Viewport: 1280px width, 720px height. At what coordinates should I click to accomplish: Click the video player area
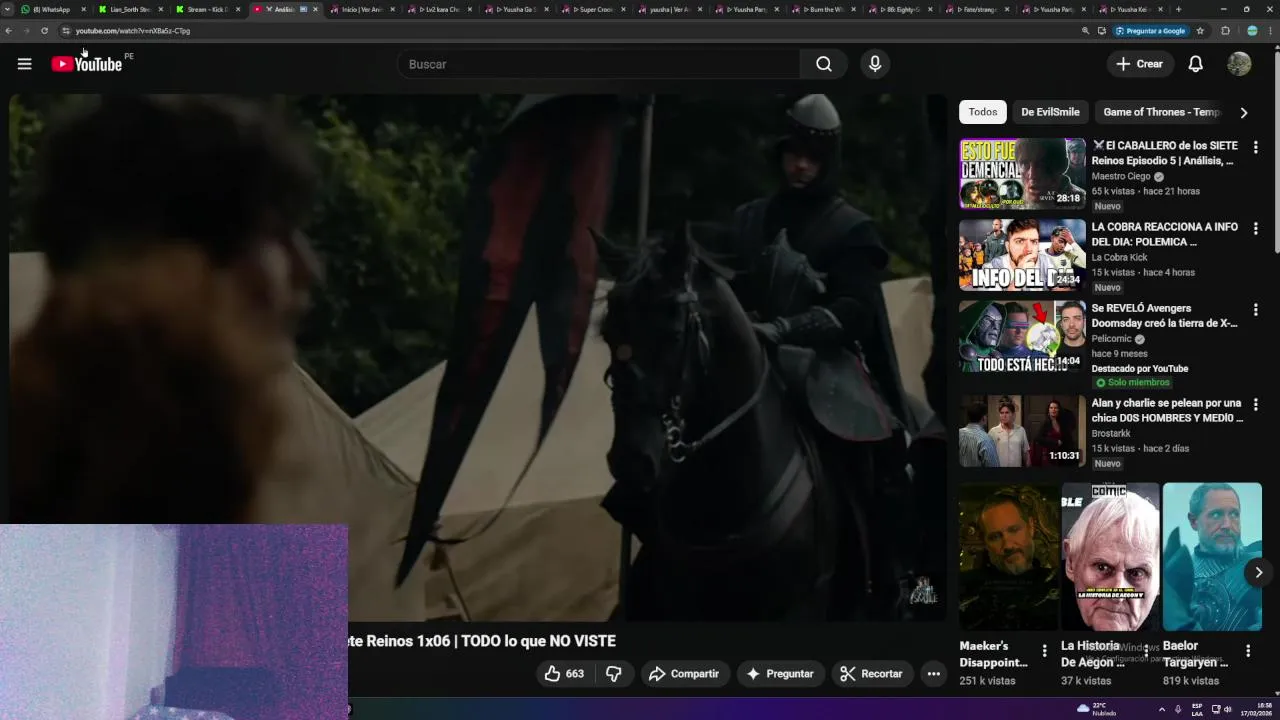(478, 358)
